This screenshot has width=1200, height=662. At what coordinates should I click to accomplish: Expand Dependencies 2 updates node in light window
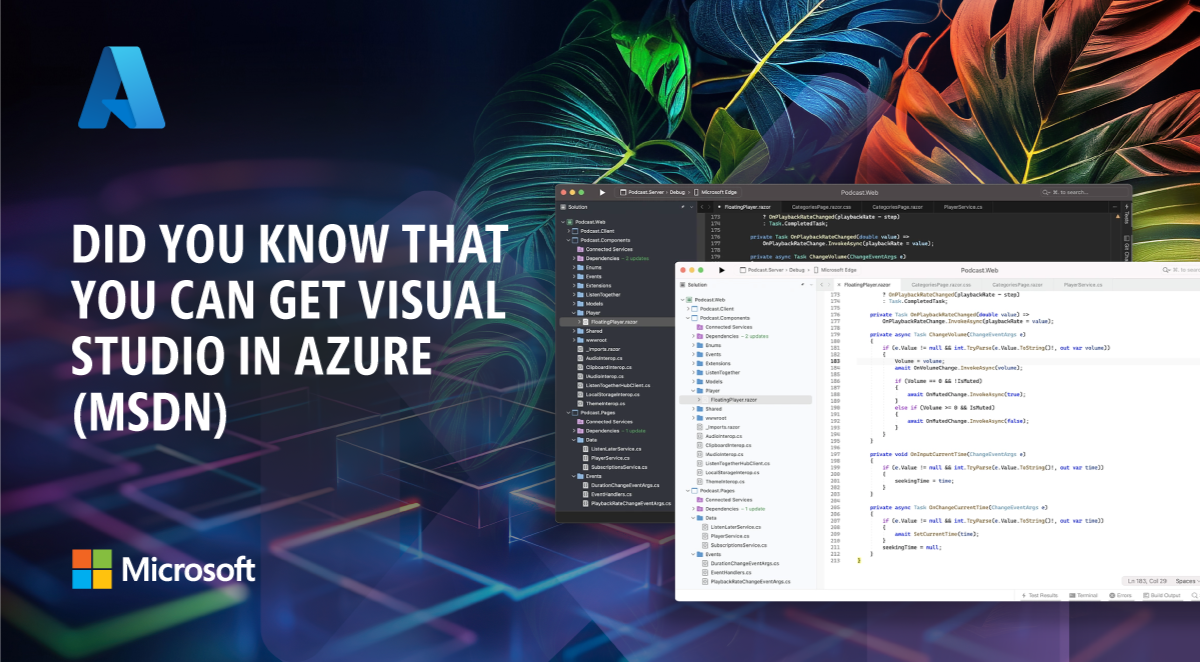point(693,336)
